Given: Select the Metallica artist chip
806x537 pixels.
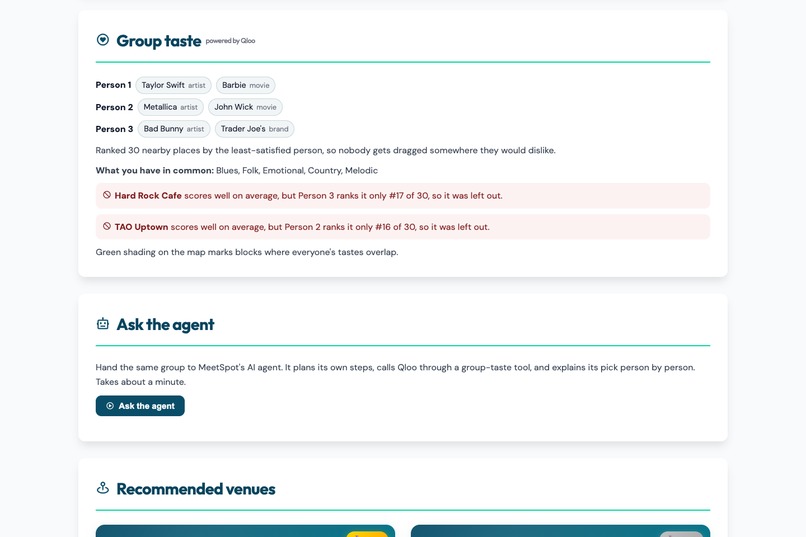Looking at the screenshot, I should (171, 107).
